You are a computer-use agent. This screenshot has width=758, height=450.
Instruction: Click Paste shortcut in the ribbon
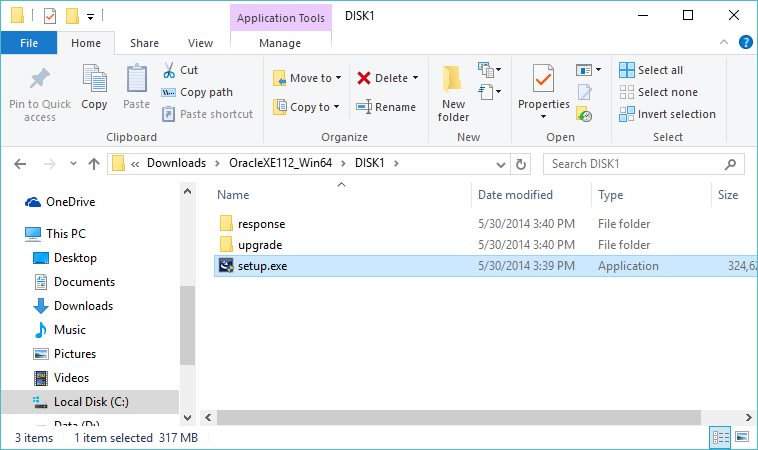pos(207,114)
